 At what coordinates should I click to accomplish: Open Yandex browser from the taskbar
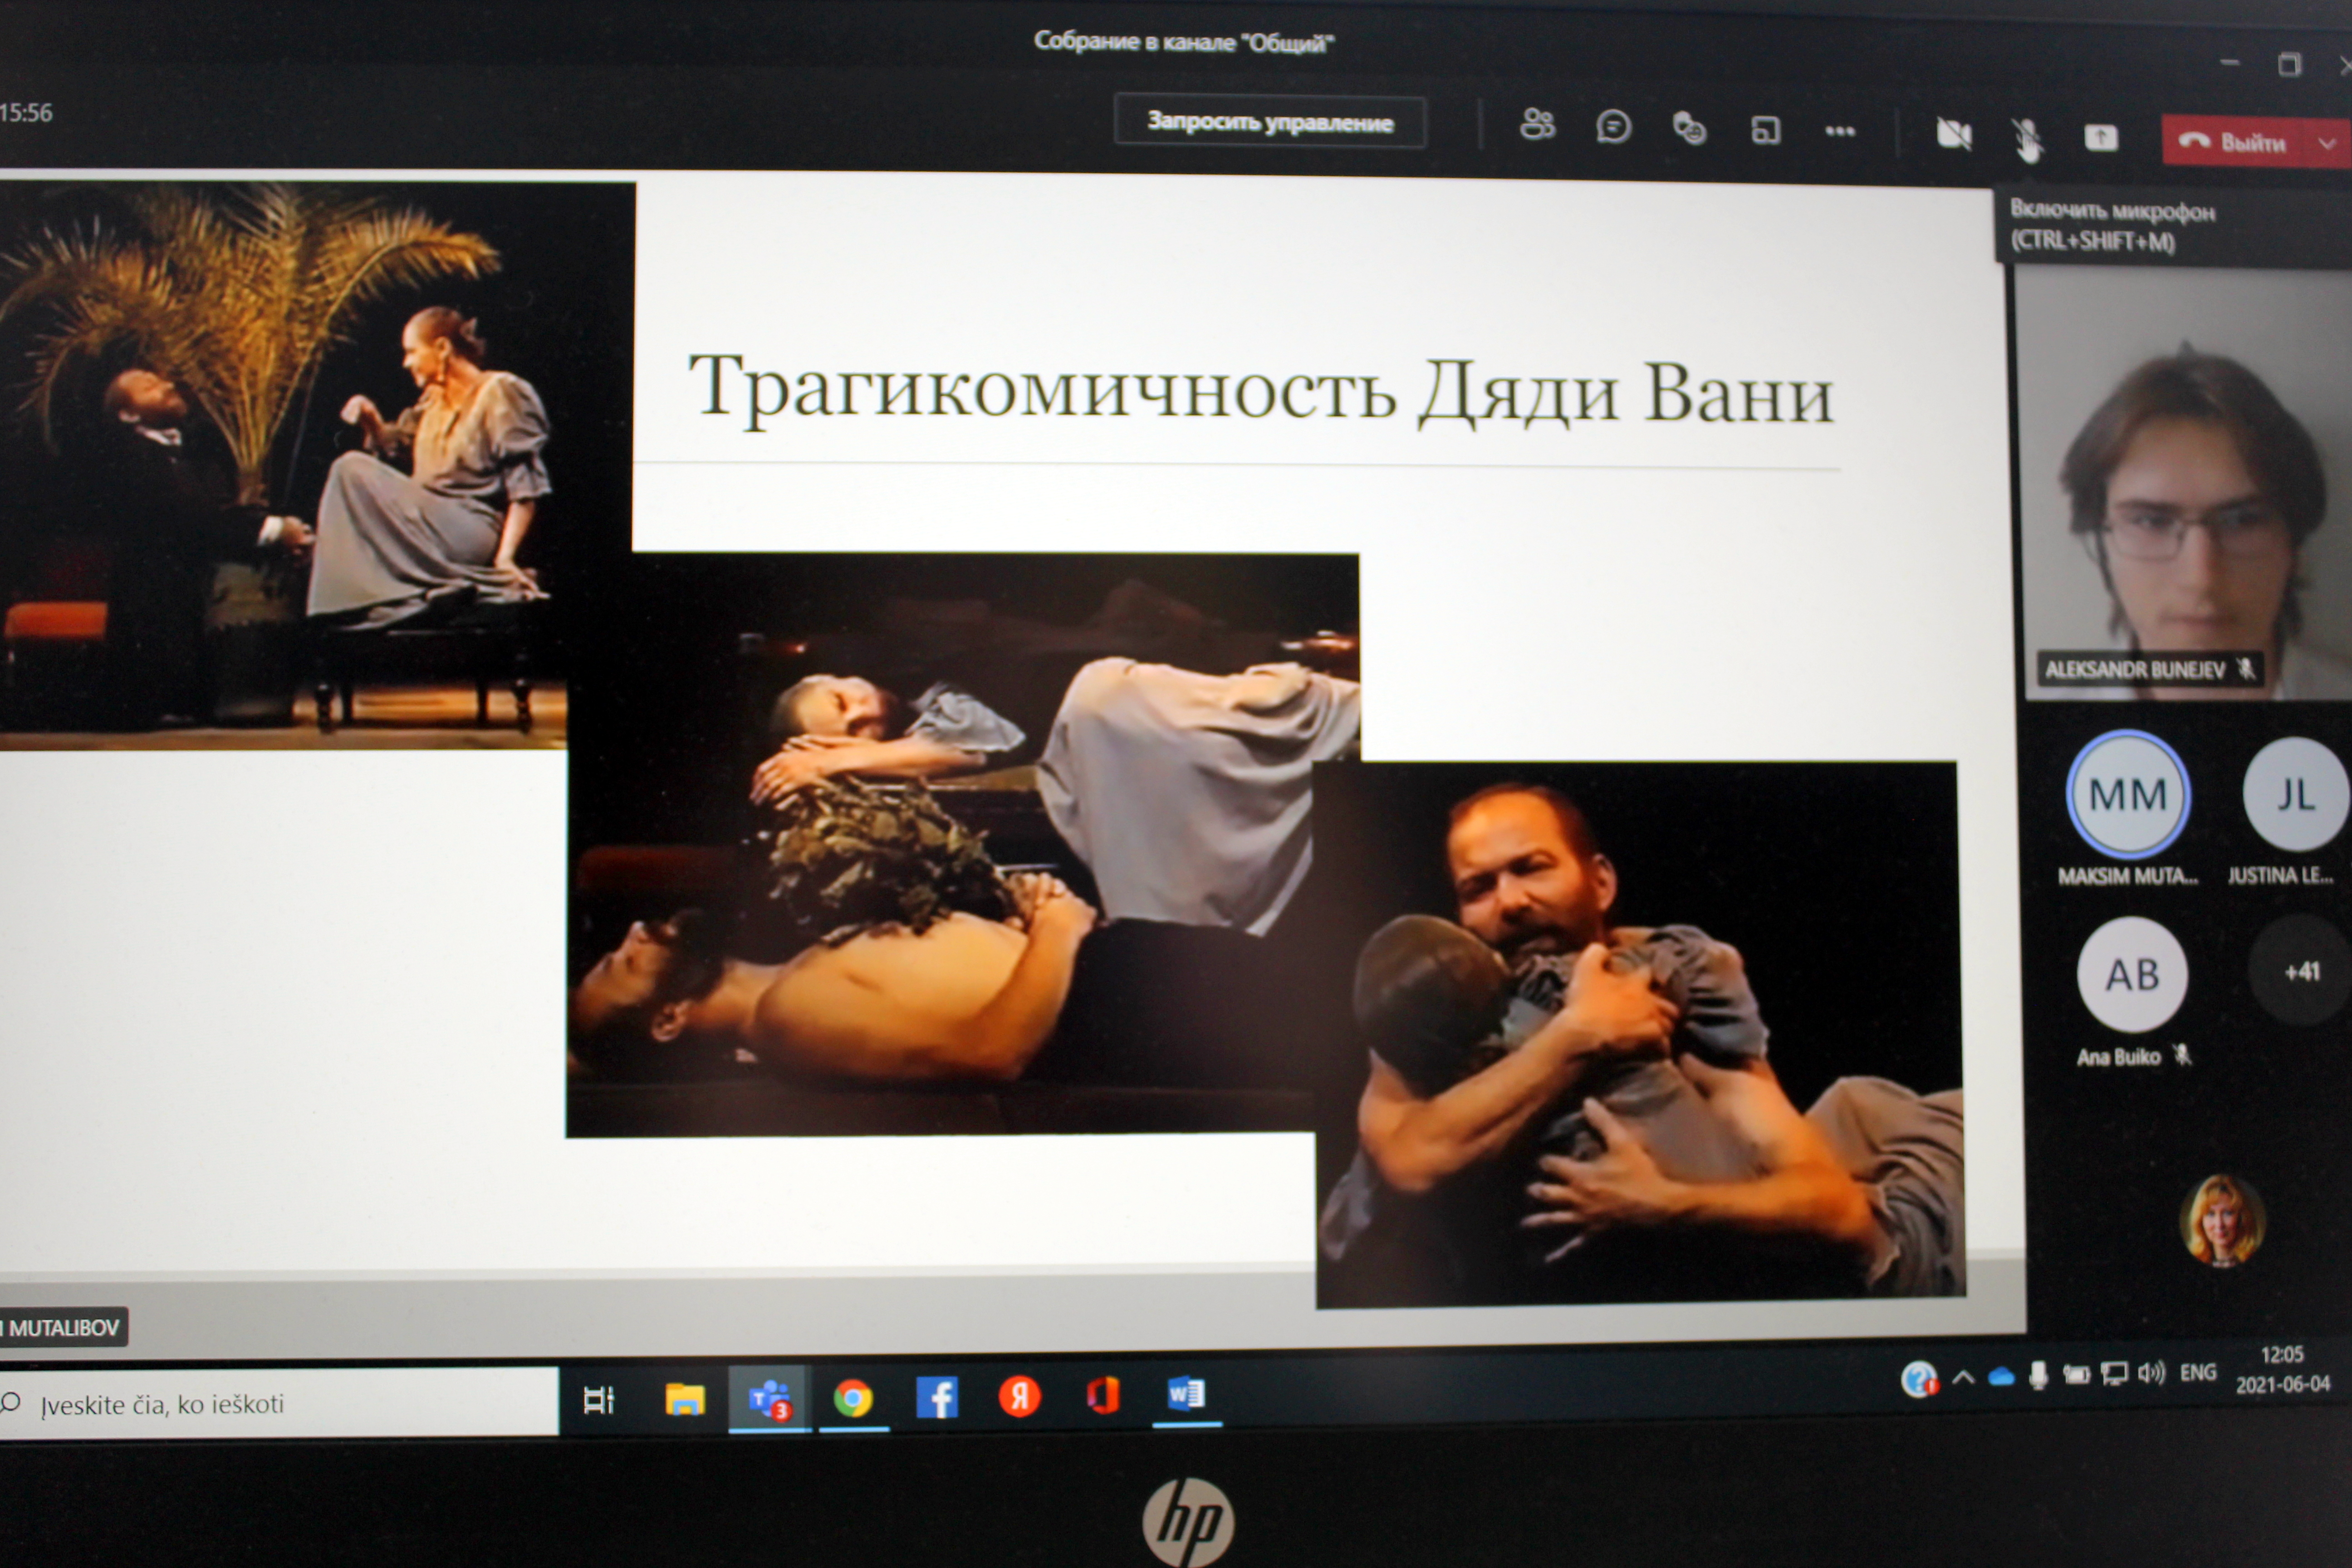[1020, 1396]
